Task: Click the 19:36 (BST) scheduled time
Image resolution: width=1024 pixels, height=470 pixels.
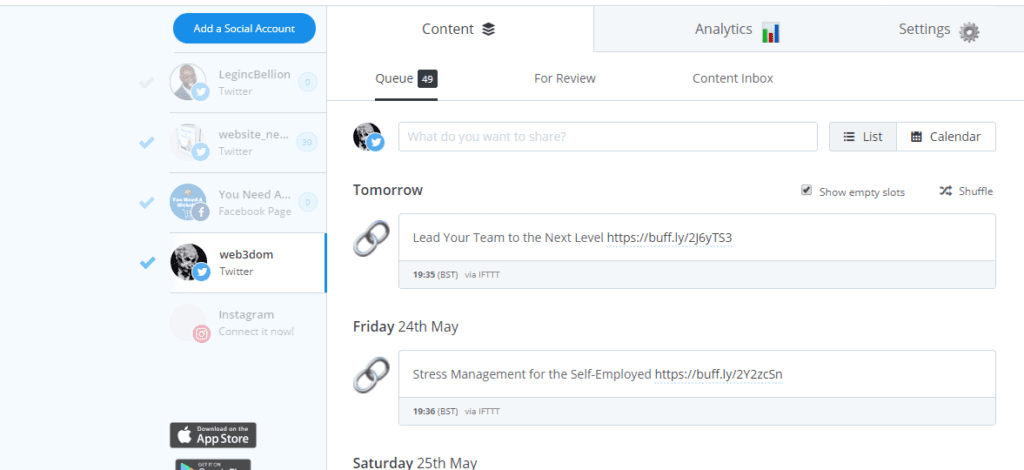Action: pos(436,411)
